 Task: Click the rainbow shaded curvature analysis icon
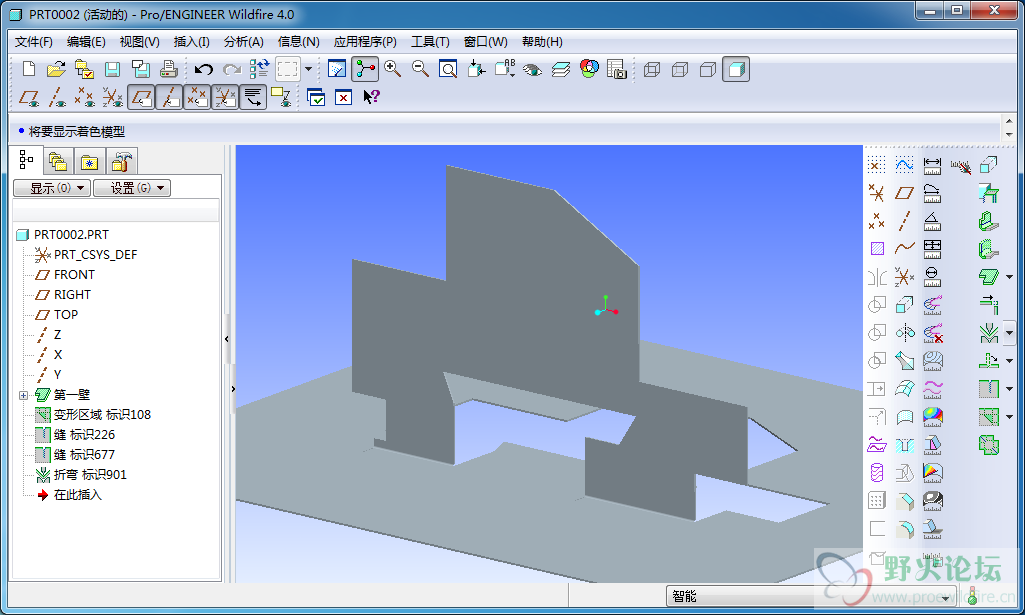pos(933,416)
